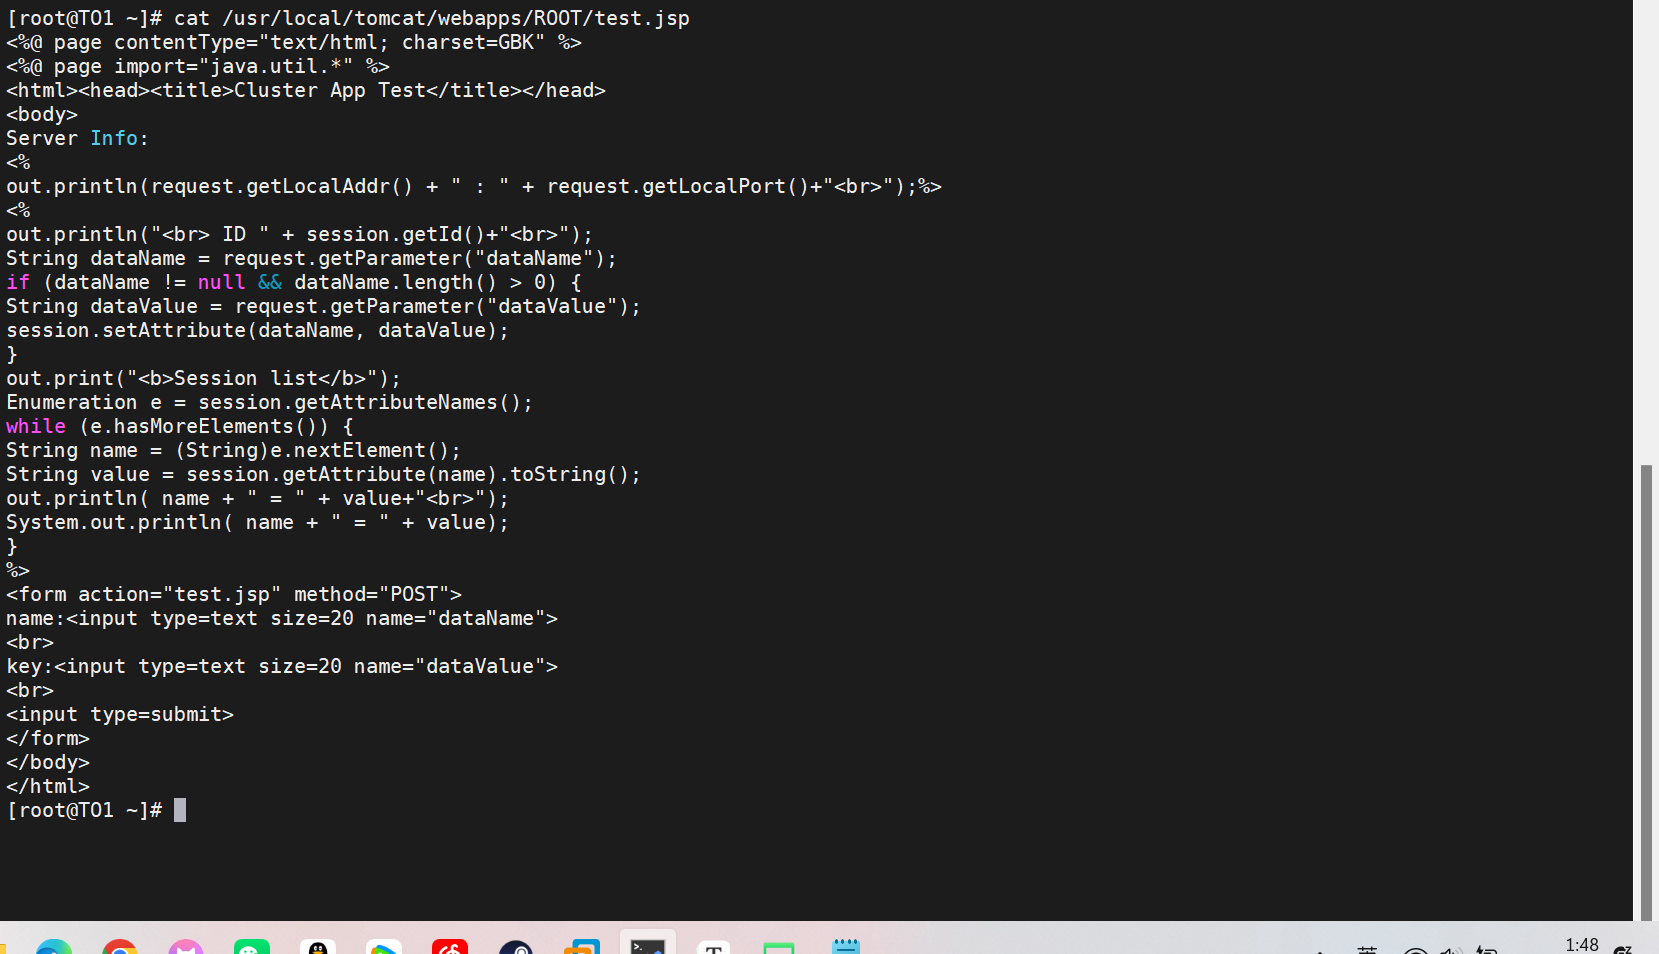Click the opening '<body>' tag line
Image resolution: width=1659 pixels, height=954 pixels.
tap(42, 114)
